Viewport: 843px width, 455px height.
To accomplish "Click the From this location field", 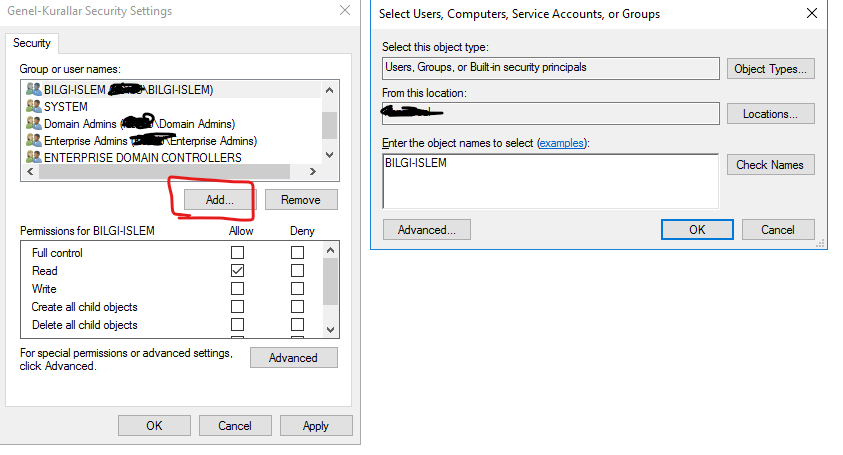I will [x=551, y=113].
